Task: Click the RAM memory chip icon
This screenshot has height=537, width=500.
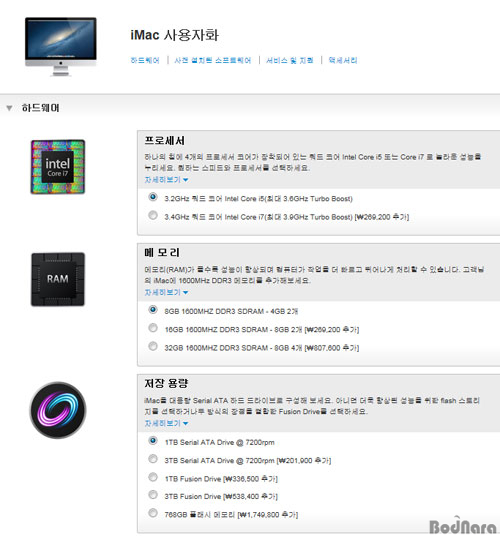Action: (58, 279)
